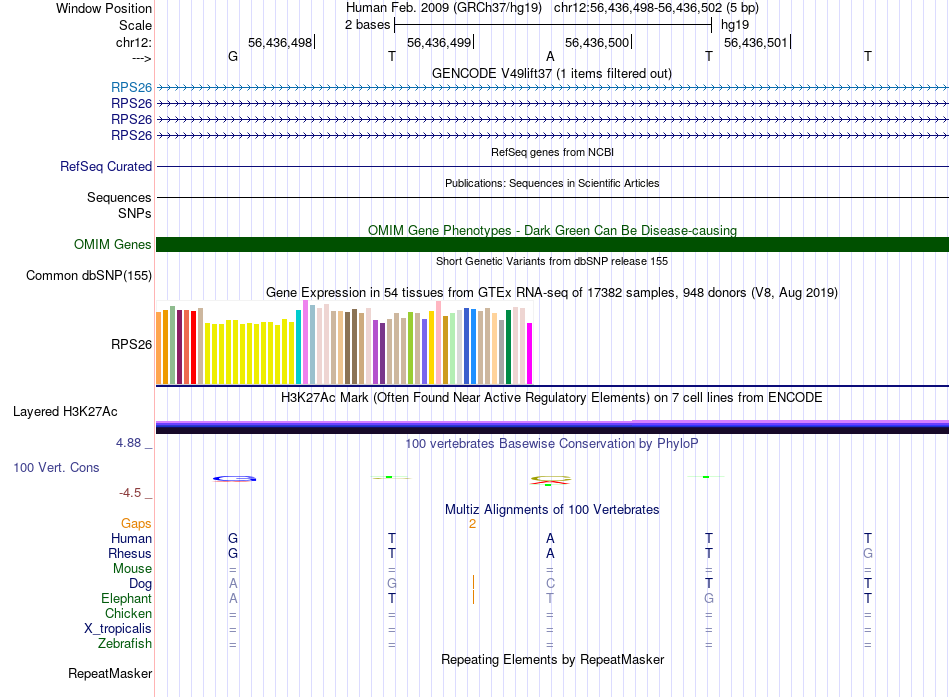Select the X_tropicalis alignment row label
The height and width of the screenshot is (697, 950).
[x=118, y=629]
